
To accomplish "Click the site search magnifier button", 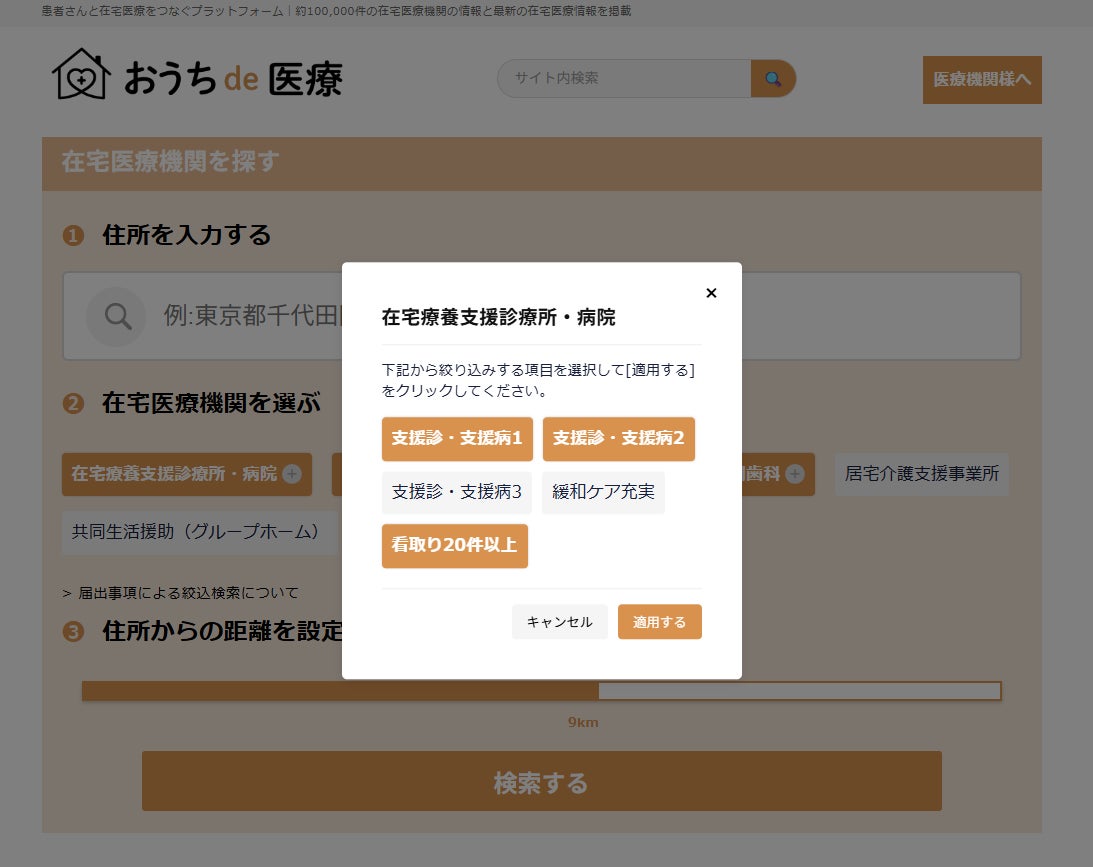I will (x=773, y=79).
